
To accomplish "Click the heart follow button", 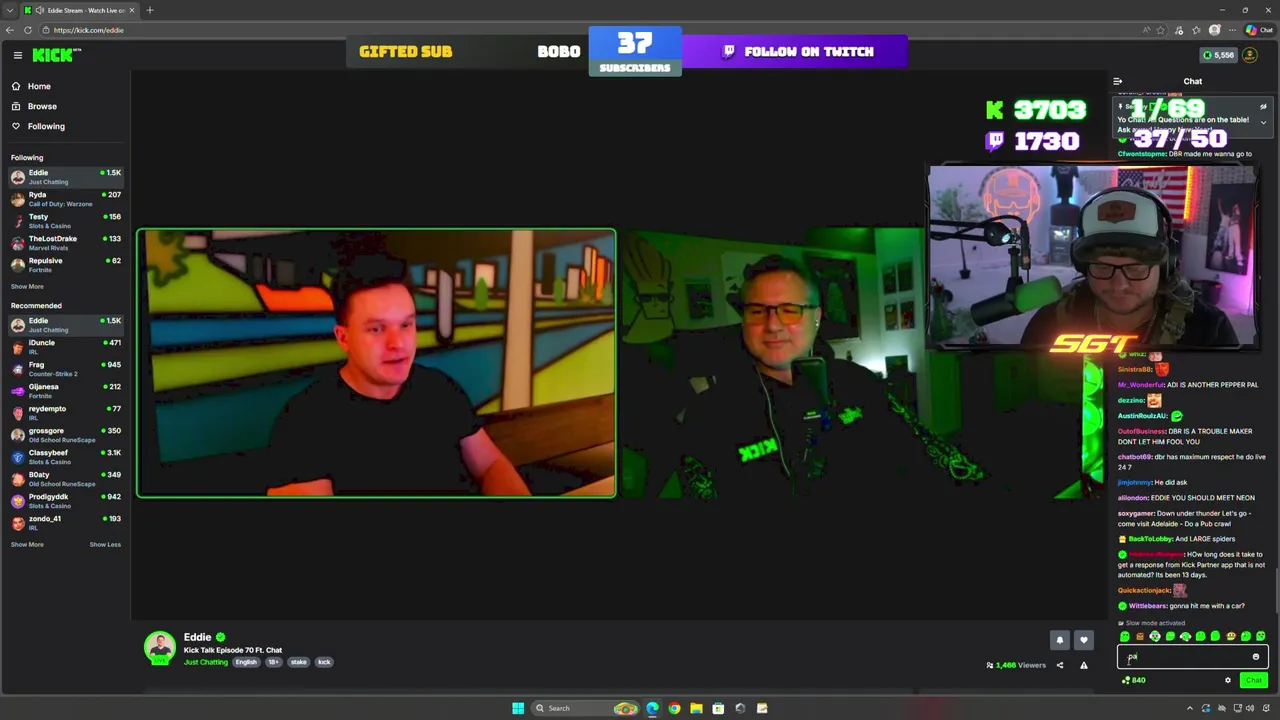I will [x=1083, y=640].
